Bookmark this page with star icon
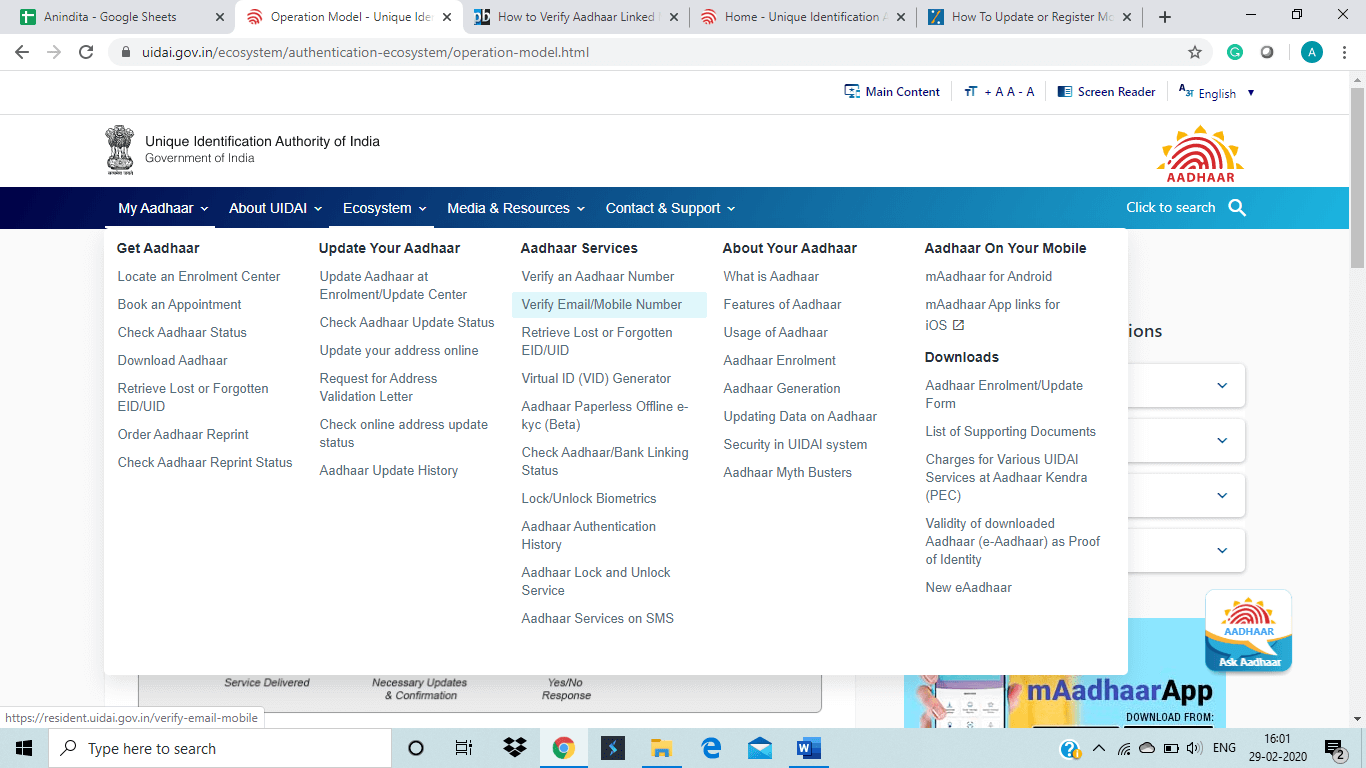 pyautogui.click(x=1195, y=52)
